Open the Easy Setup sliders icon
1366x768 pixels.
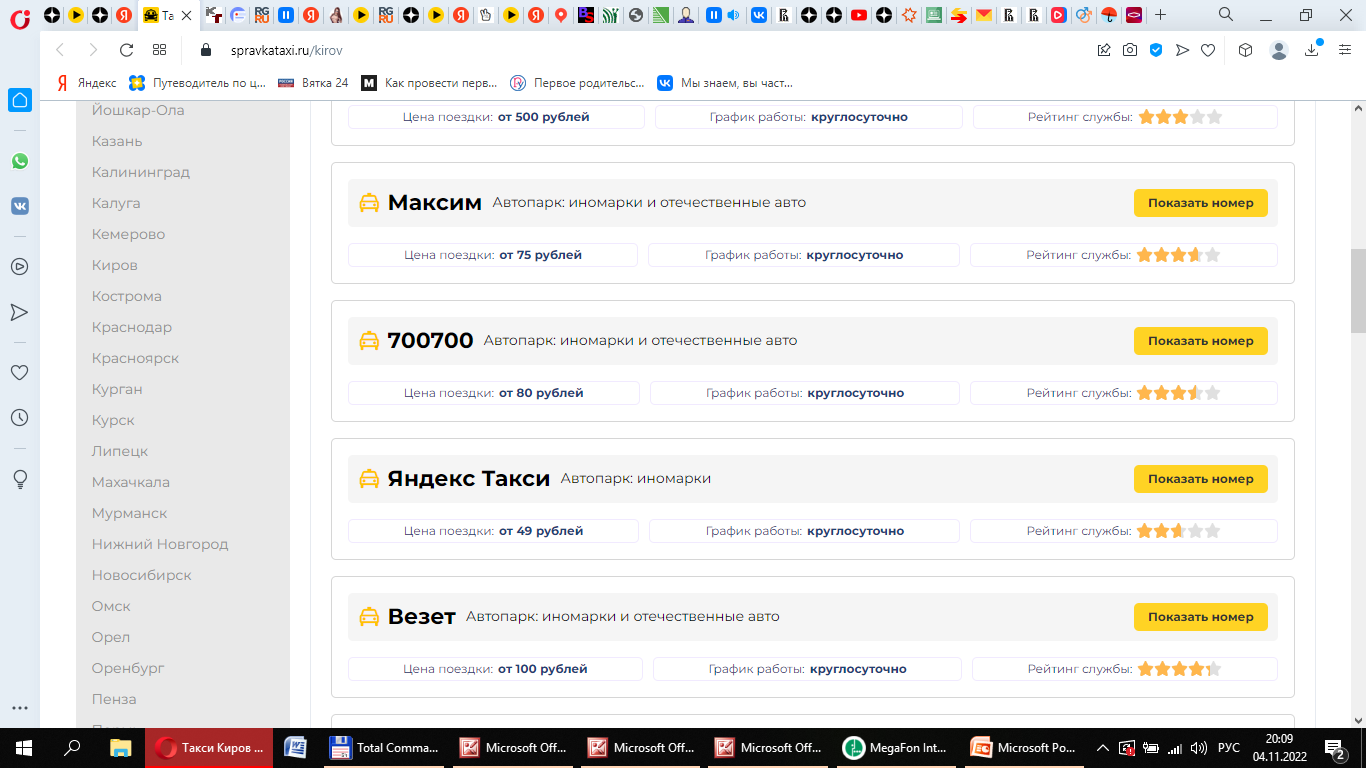(x=1345, y=50)
